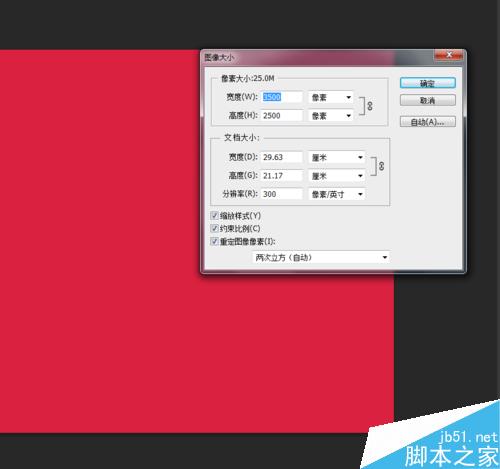The image size is (500, 469).
Task: Click the pixel height field showing 2500
Action: pyautogui.click(x=282, y=116)
